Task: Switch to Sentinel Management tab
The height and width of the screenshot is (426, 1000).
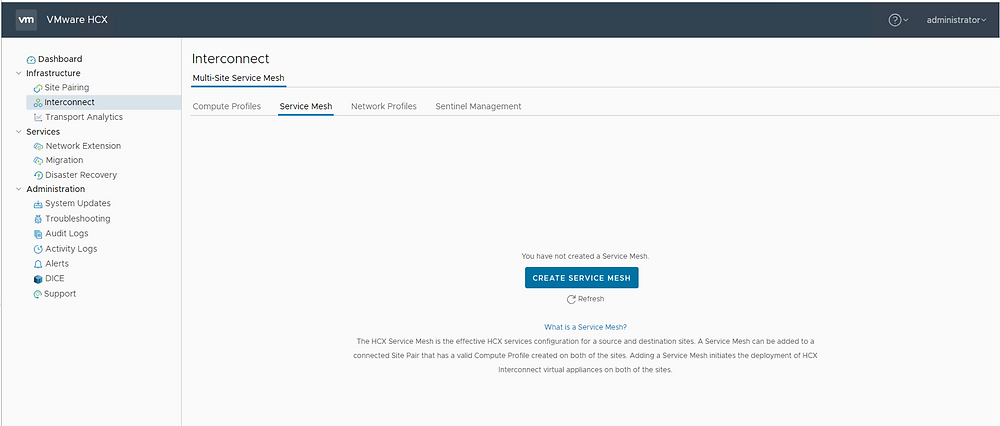Action: click(478, 106)
